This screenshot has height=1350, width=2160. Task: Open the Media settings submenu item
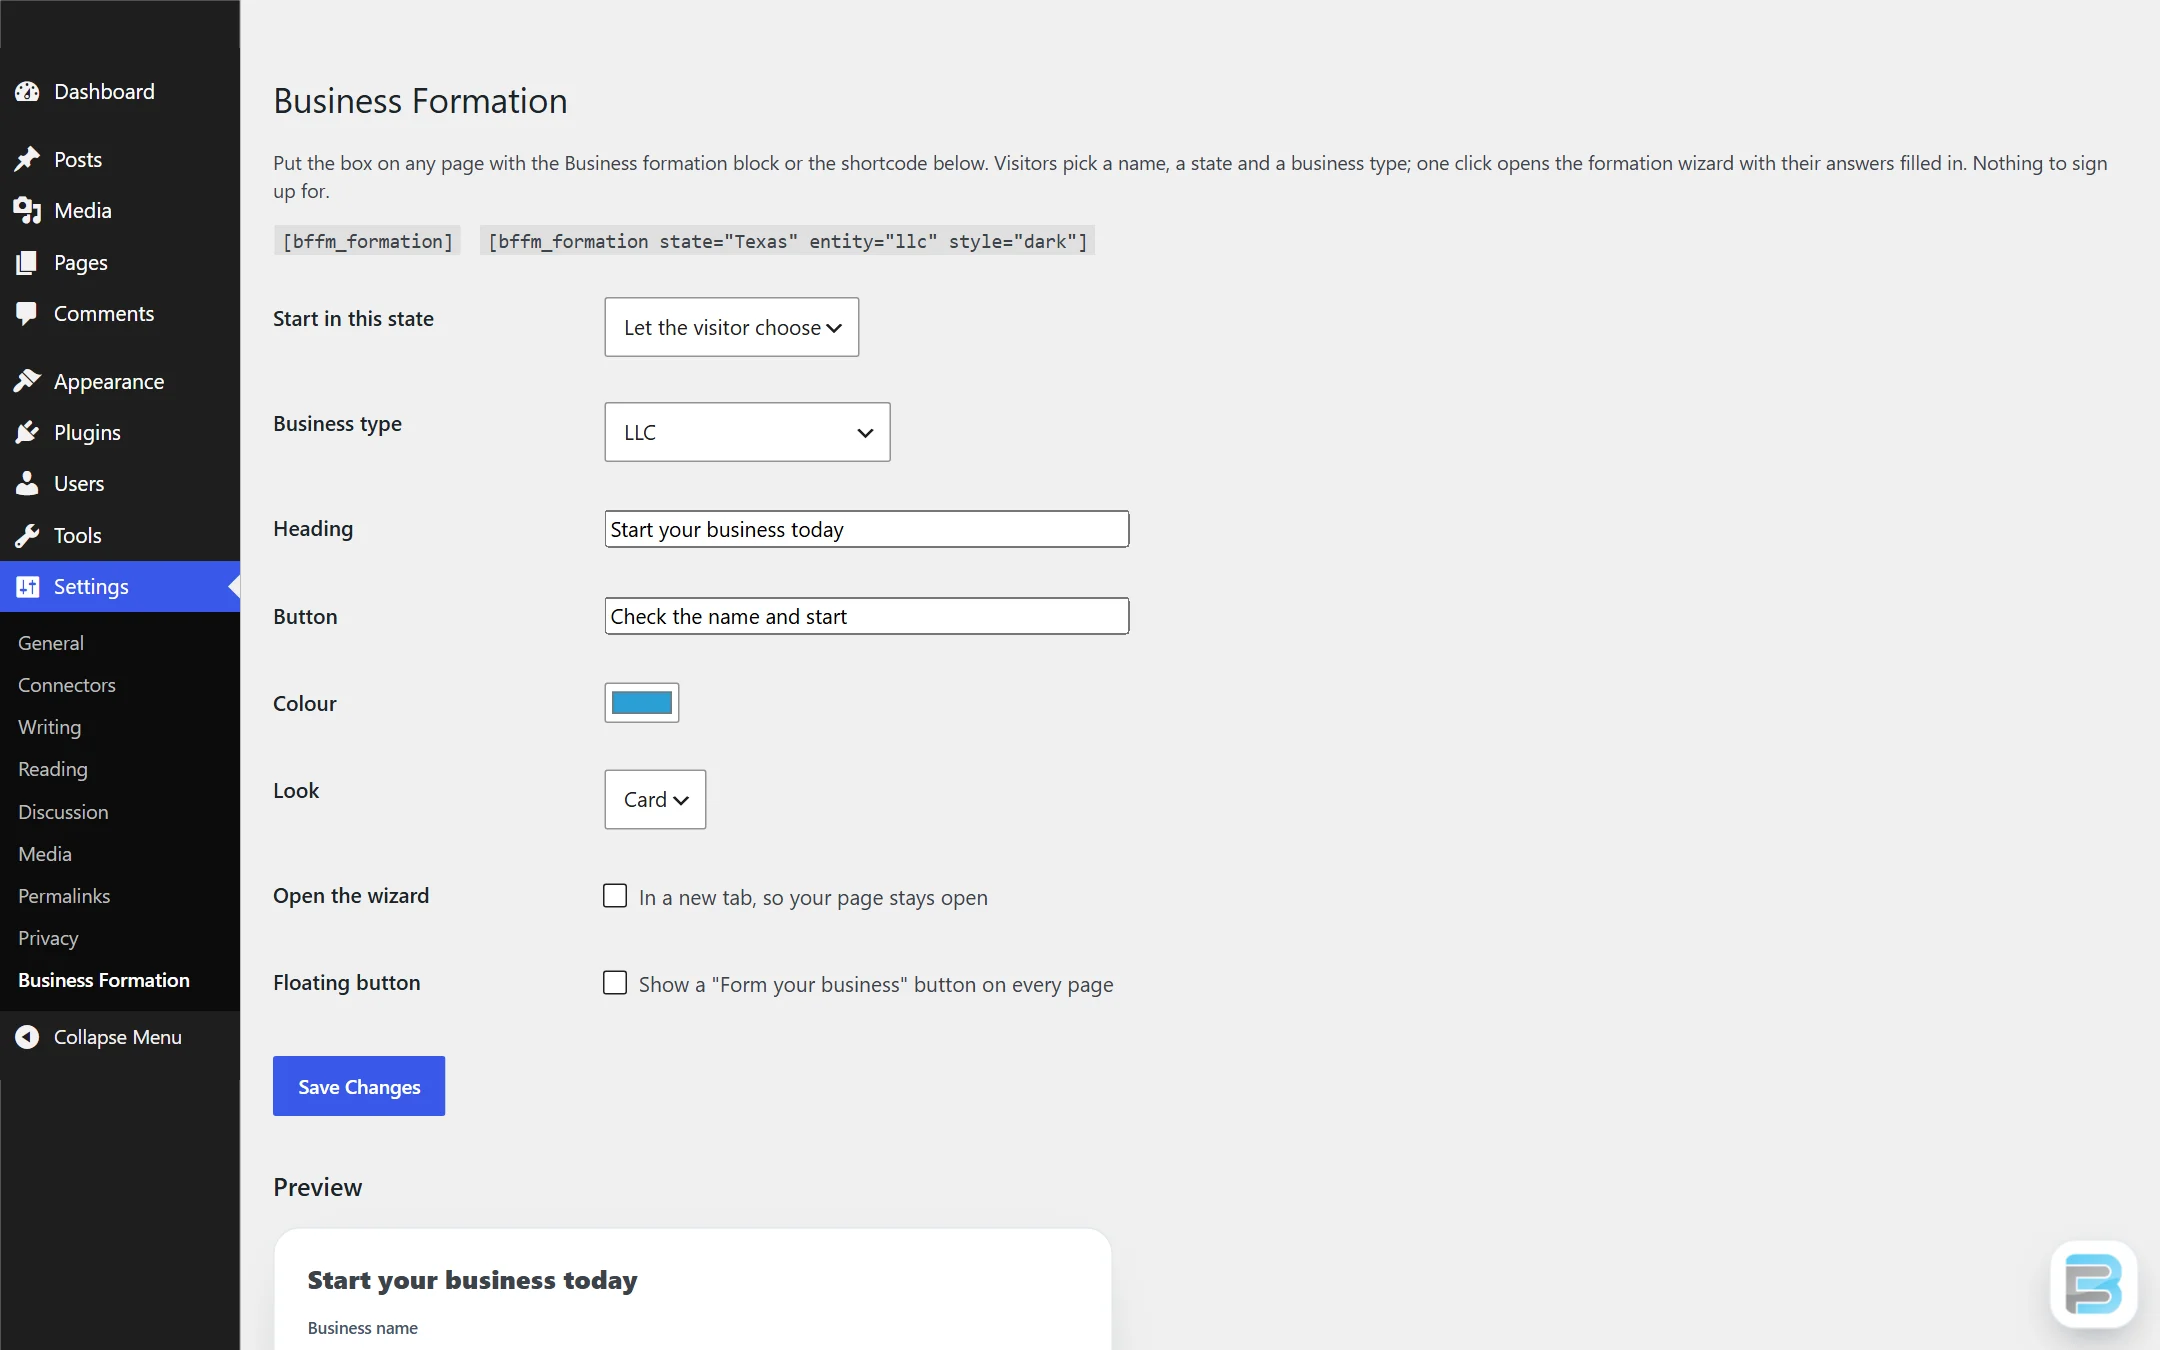(x=45, y=854)
